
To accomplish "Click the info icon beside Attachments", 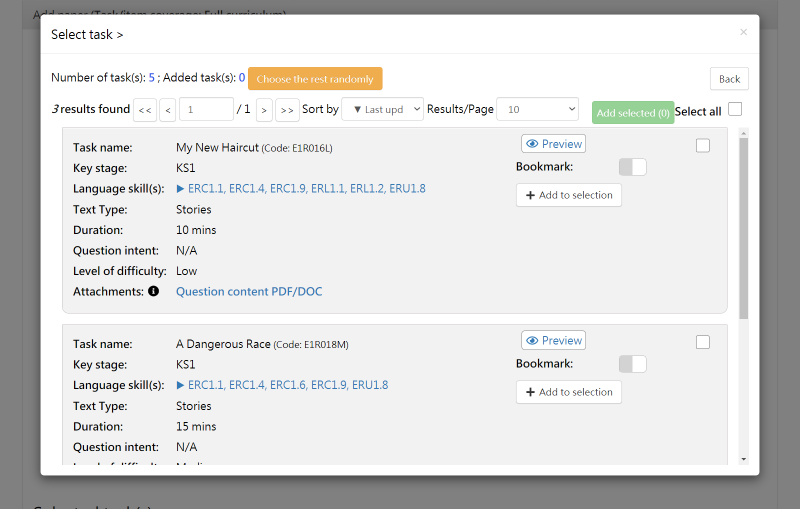I will tap(154, 292).
